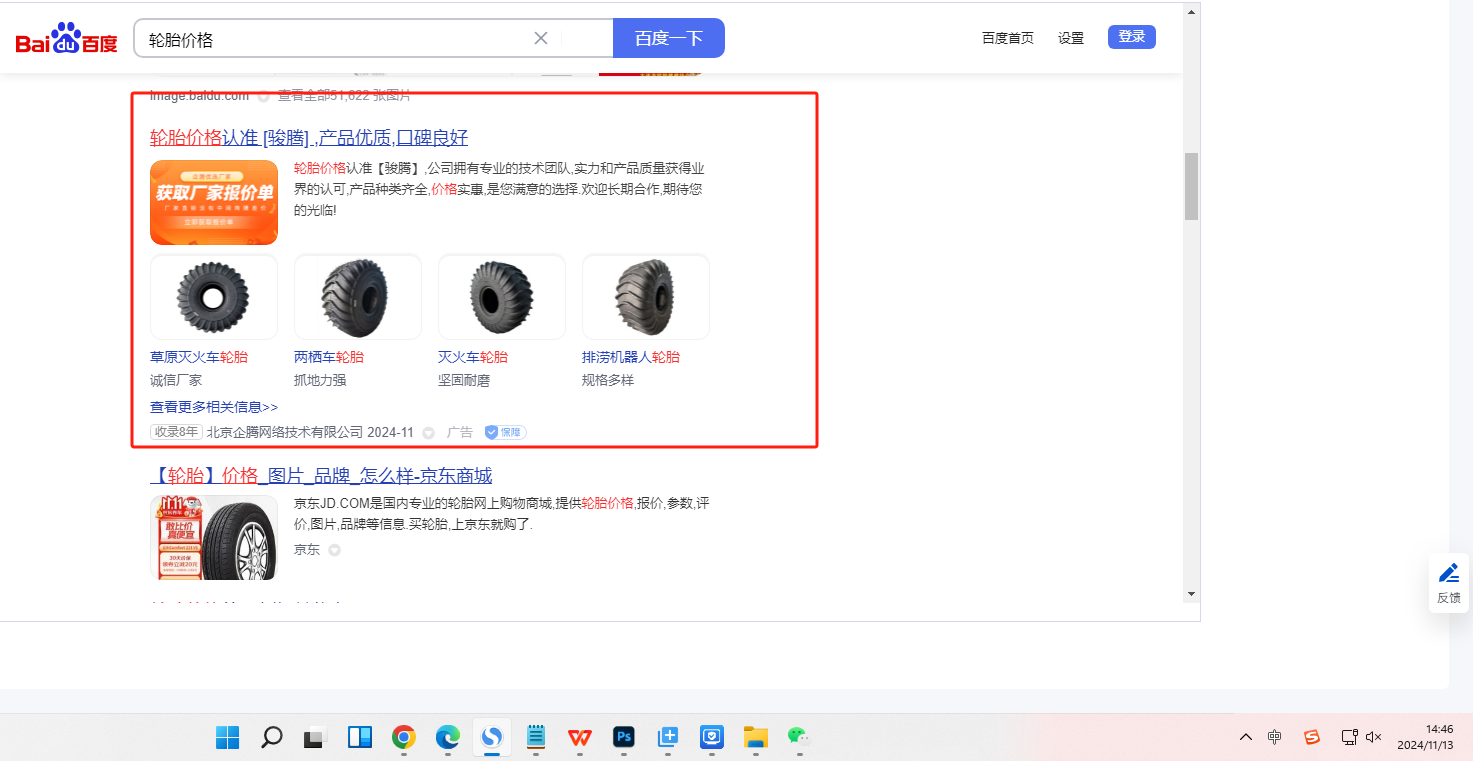Click the 广告 ad label
The height and width of the screenshot is (761, 1473).
coord(460,432)
